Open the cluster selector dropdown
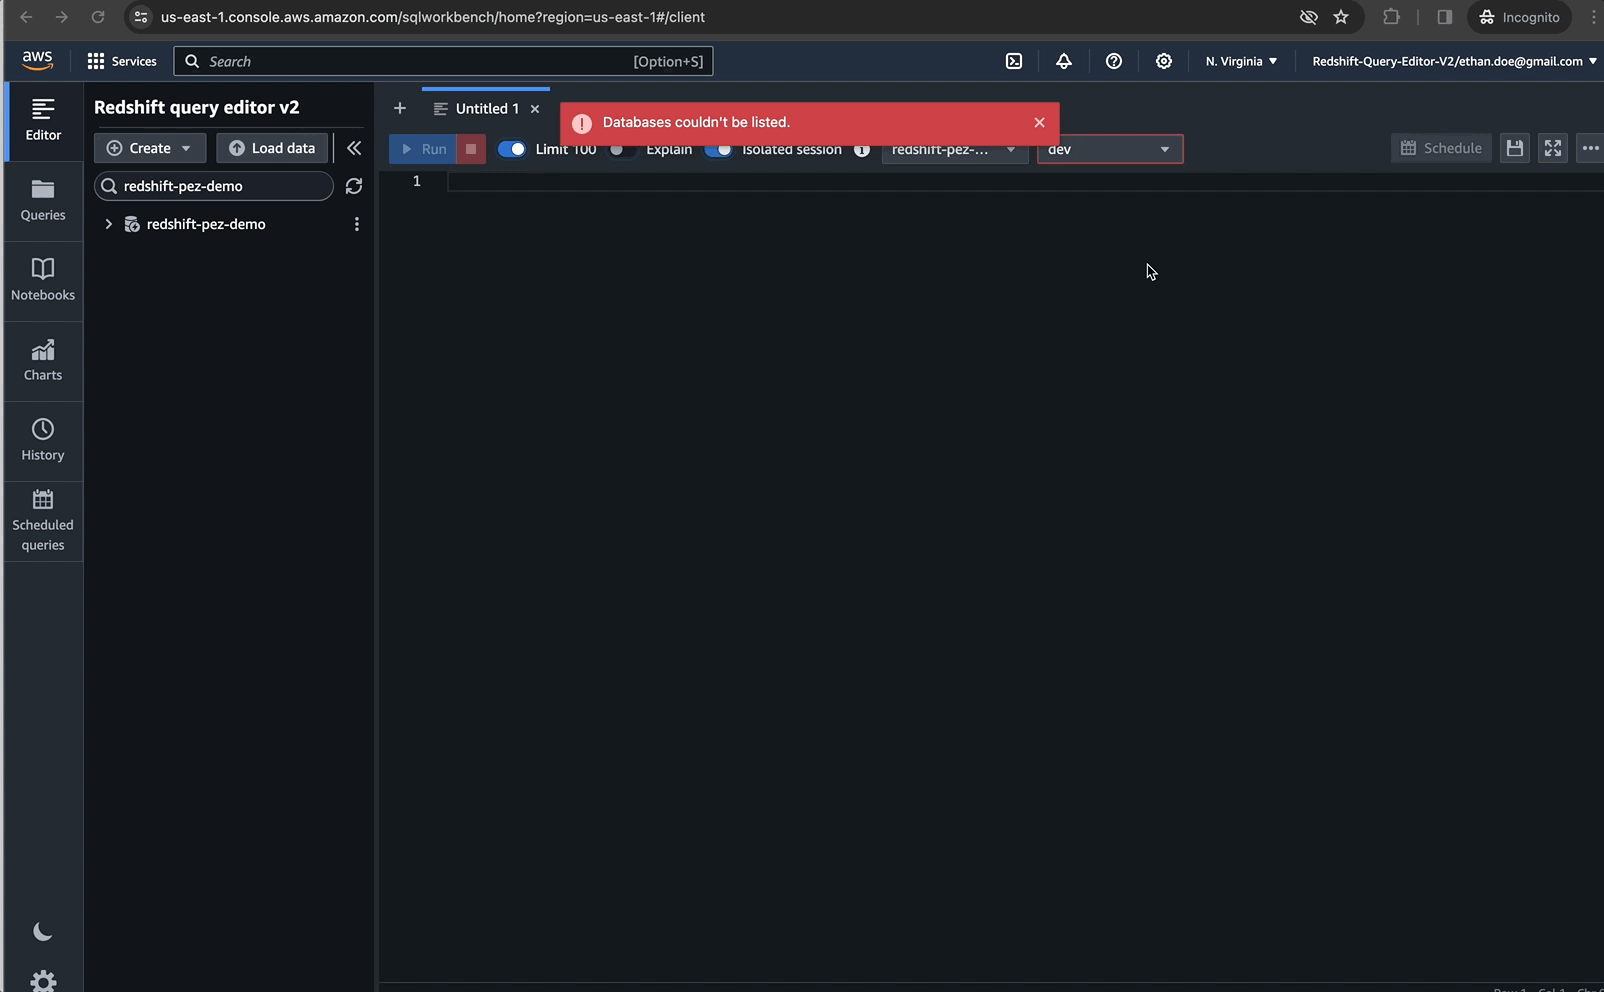Screen dimensions: 1604x992 click(954, 149)
